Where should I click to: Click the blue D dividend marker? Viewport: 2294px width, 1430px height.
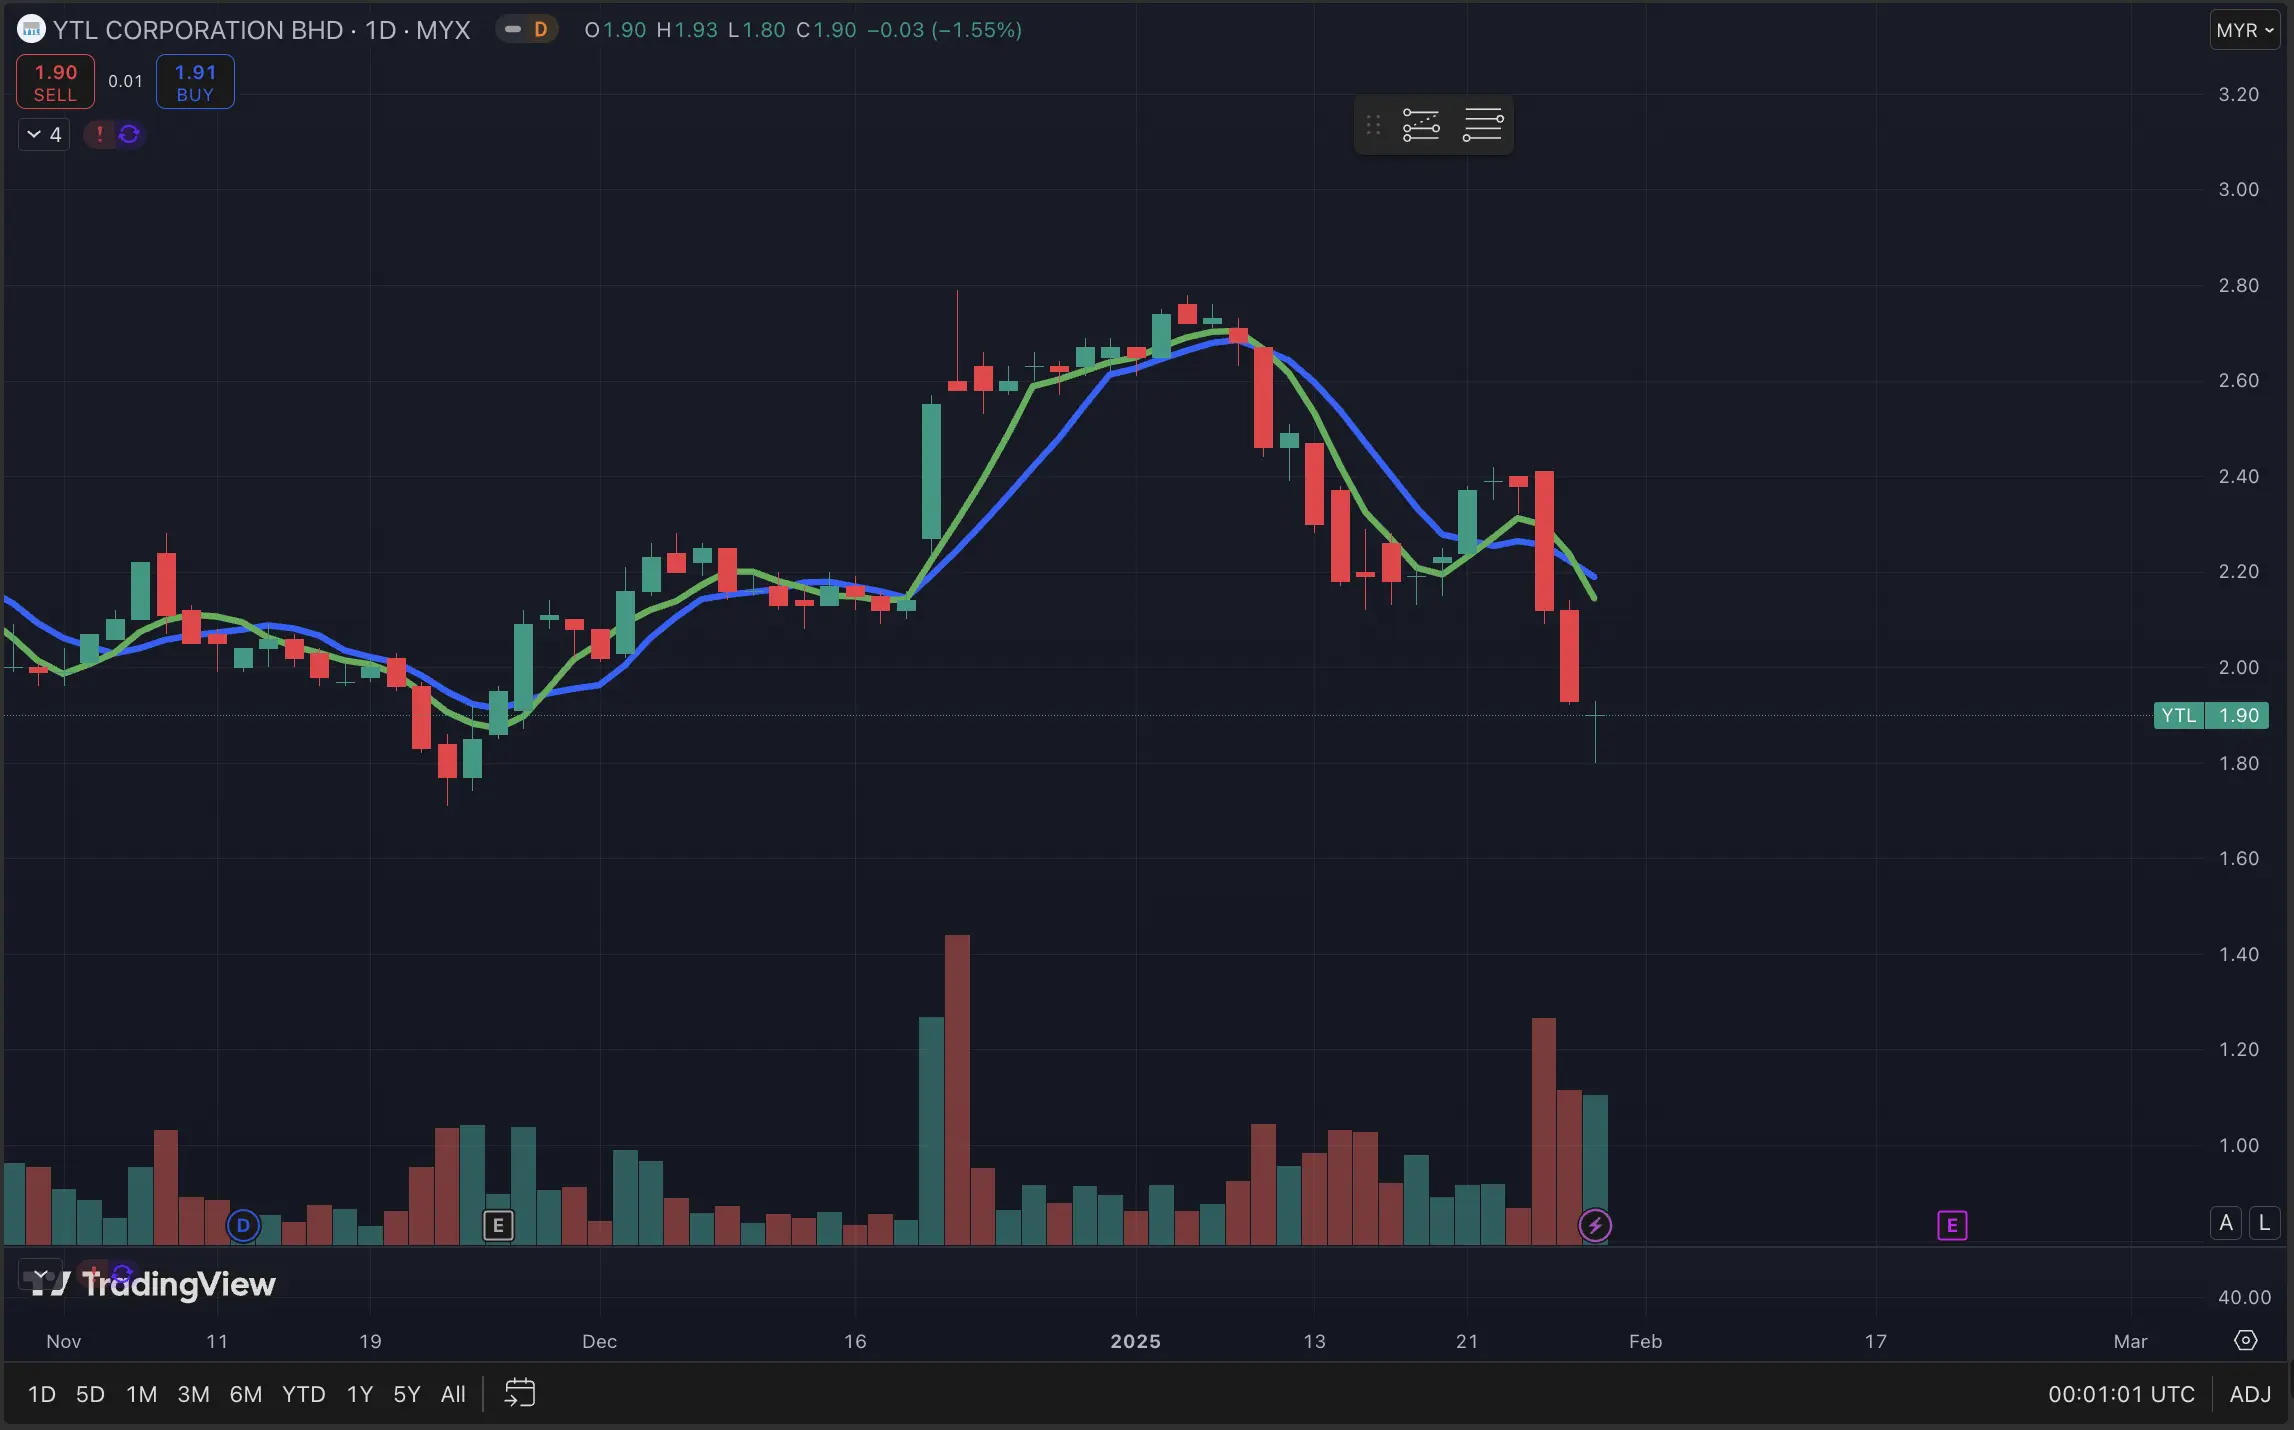click(243, 1225)
